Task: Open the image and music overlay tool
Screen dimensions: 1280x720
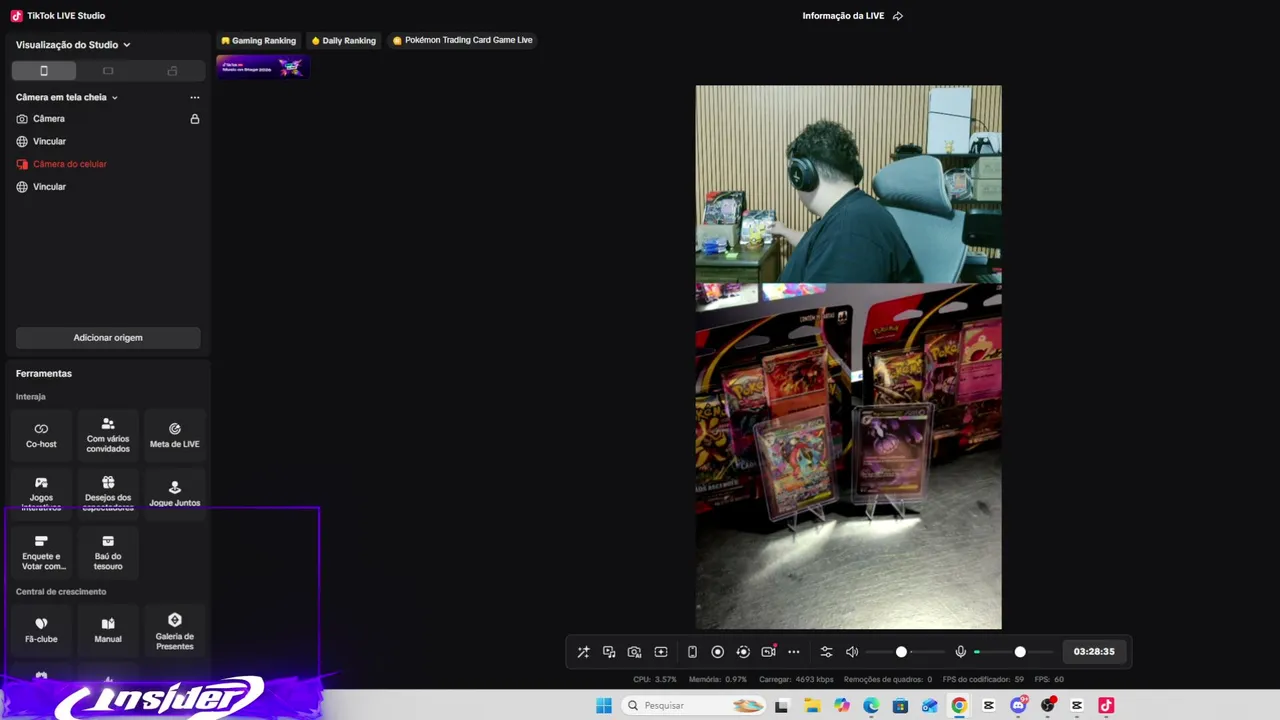Action: coord(609,652)
